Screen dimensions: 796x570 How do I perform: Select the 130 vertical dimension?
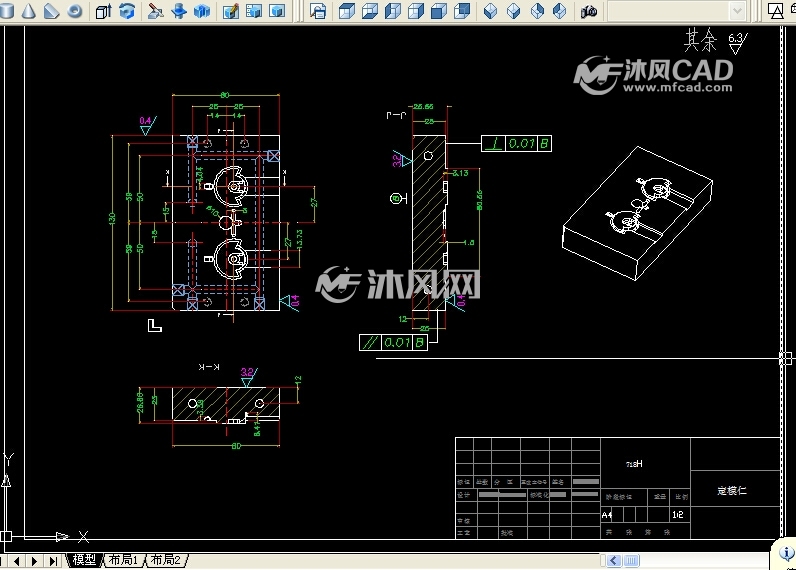[112, 219]
